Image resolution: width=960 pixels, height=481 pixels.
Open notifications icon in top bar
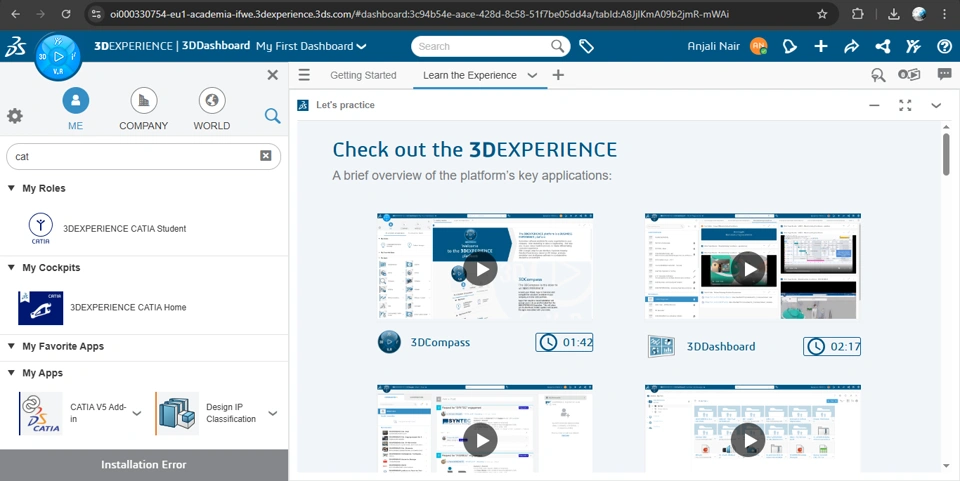tap(790, 47)
